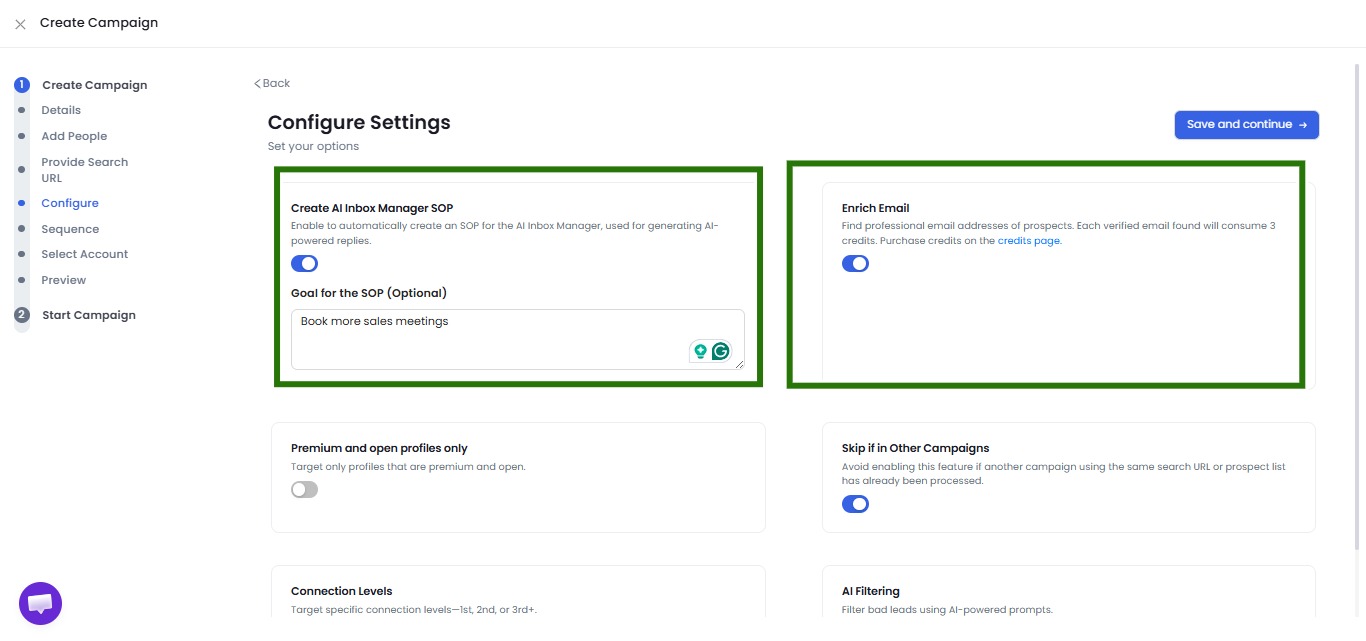Enable Premium and open profiles only

304,489
